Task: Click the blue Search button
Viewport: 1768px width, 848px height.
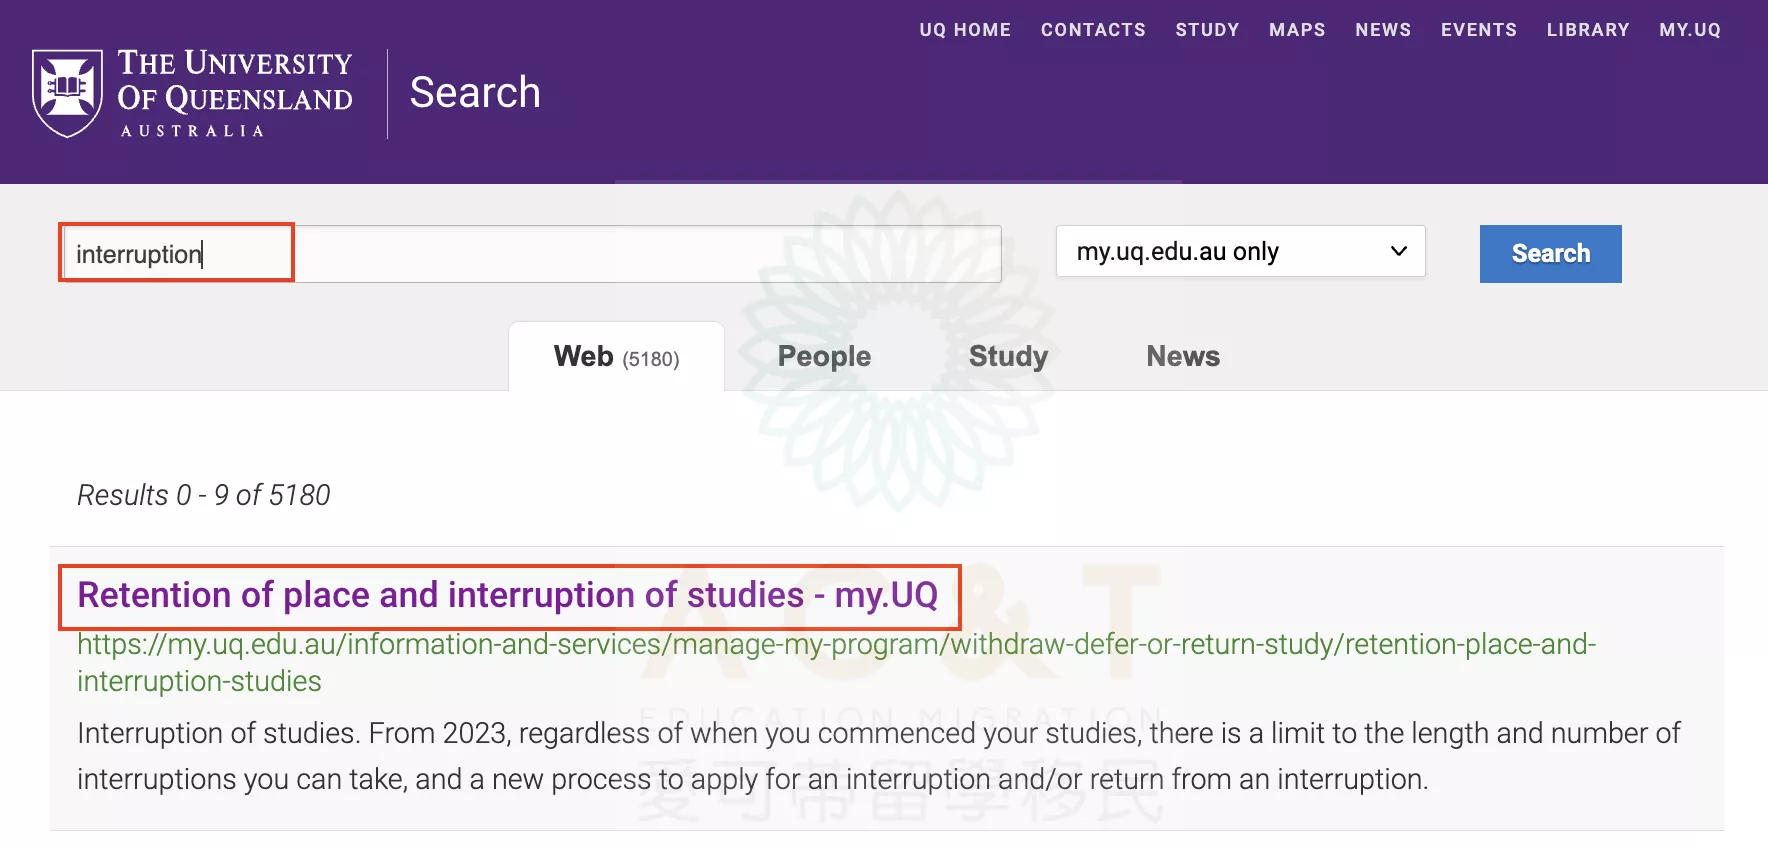Action: pyautogui.click(x=1550, y=254)
